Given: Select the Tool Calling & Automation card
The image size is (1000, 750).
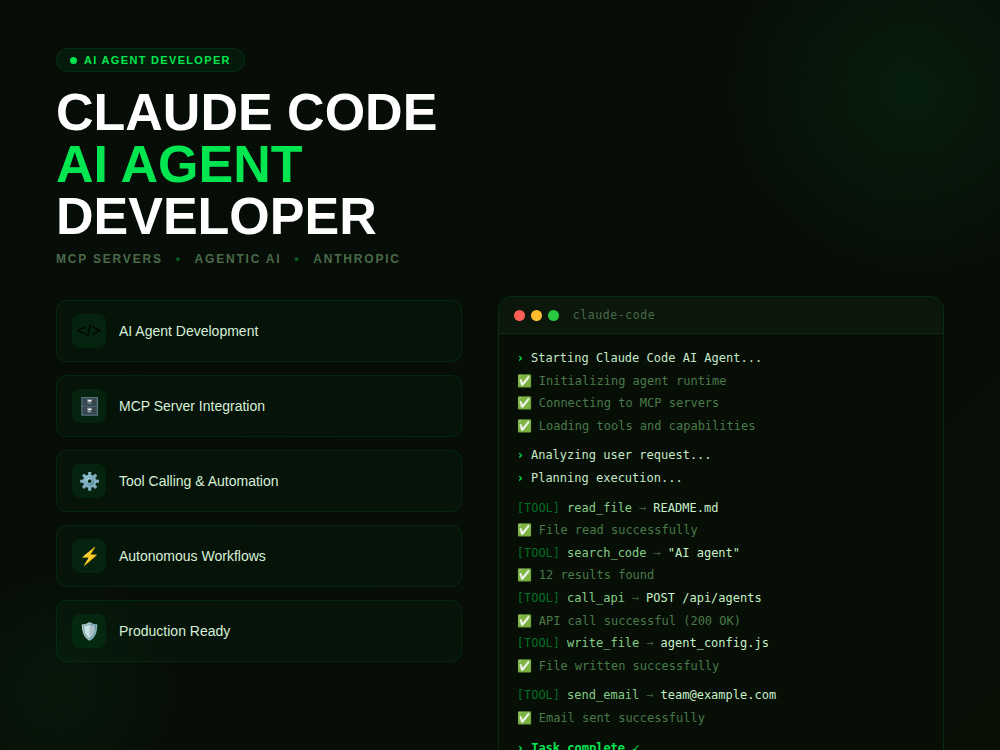Looking at the screenshot, I should point(259,481).
